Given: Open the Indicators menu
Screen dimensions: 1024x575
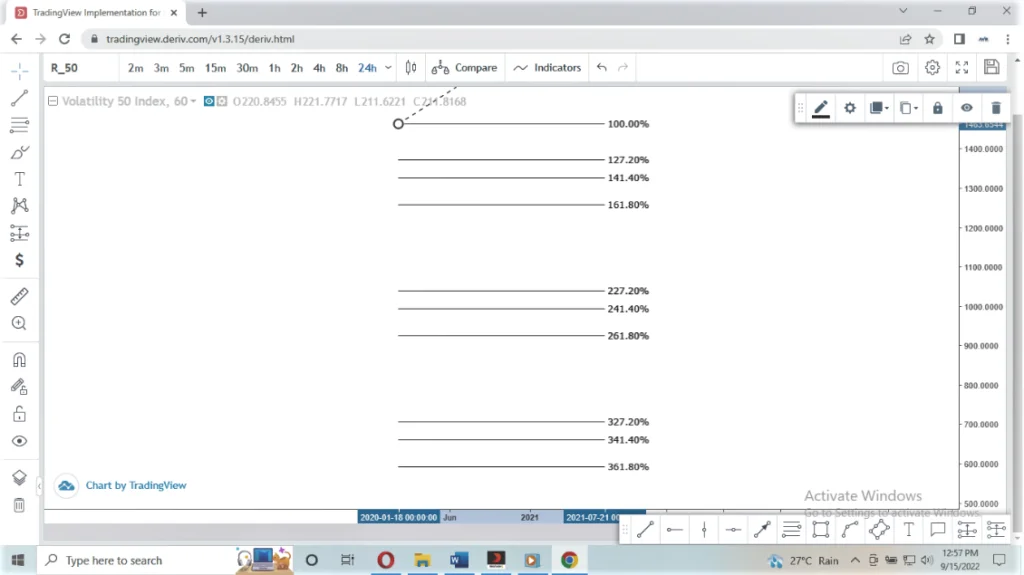Looking at the screenshot, I should (x=547, y=67).
